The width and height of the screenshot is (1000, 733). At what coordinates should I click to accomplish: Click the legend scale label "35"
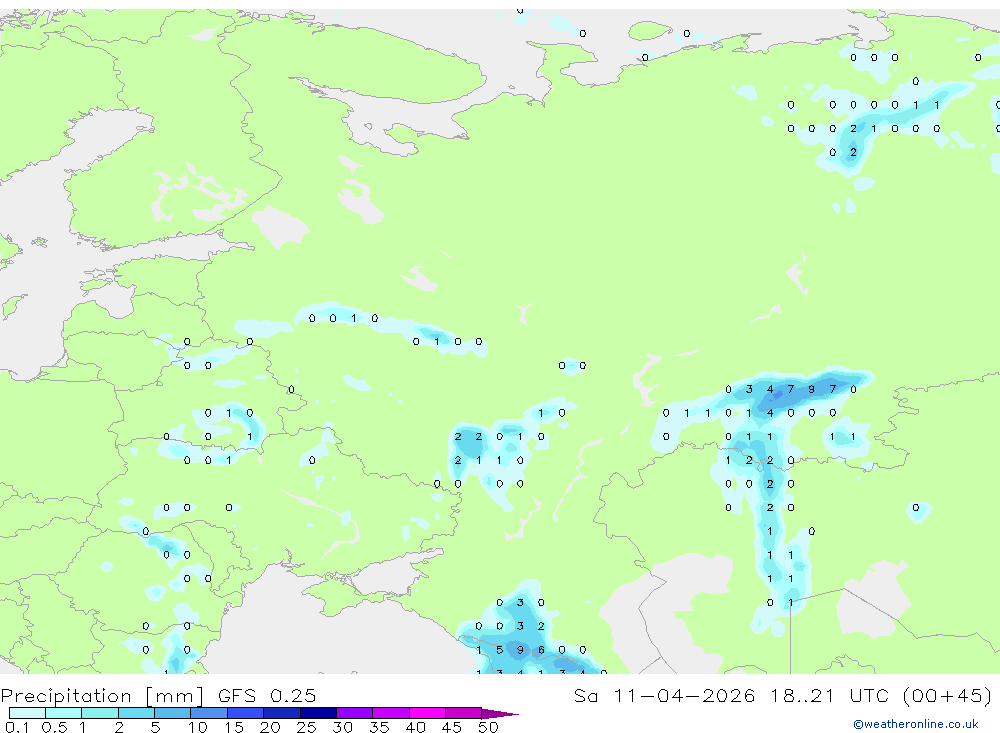pos(379,727)
